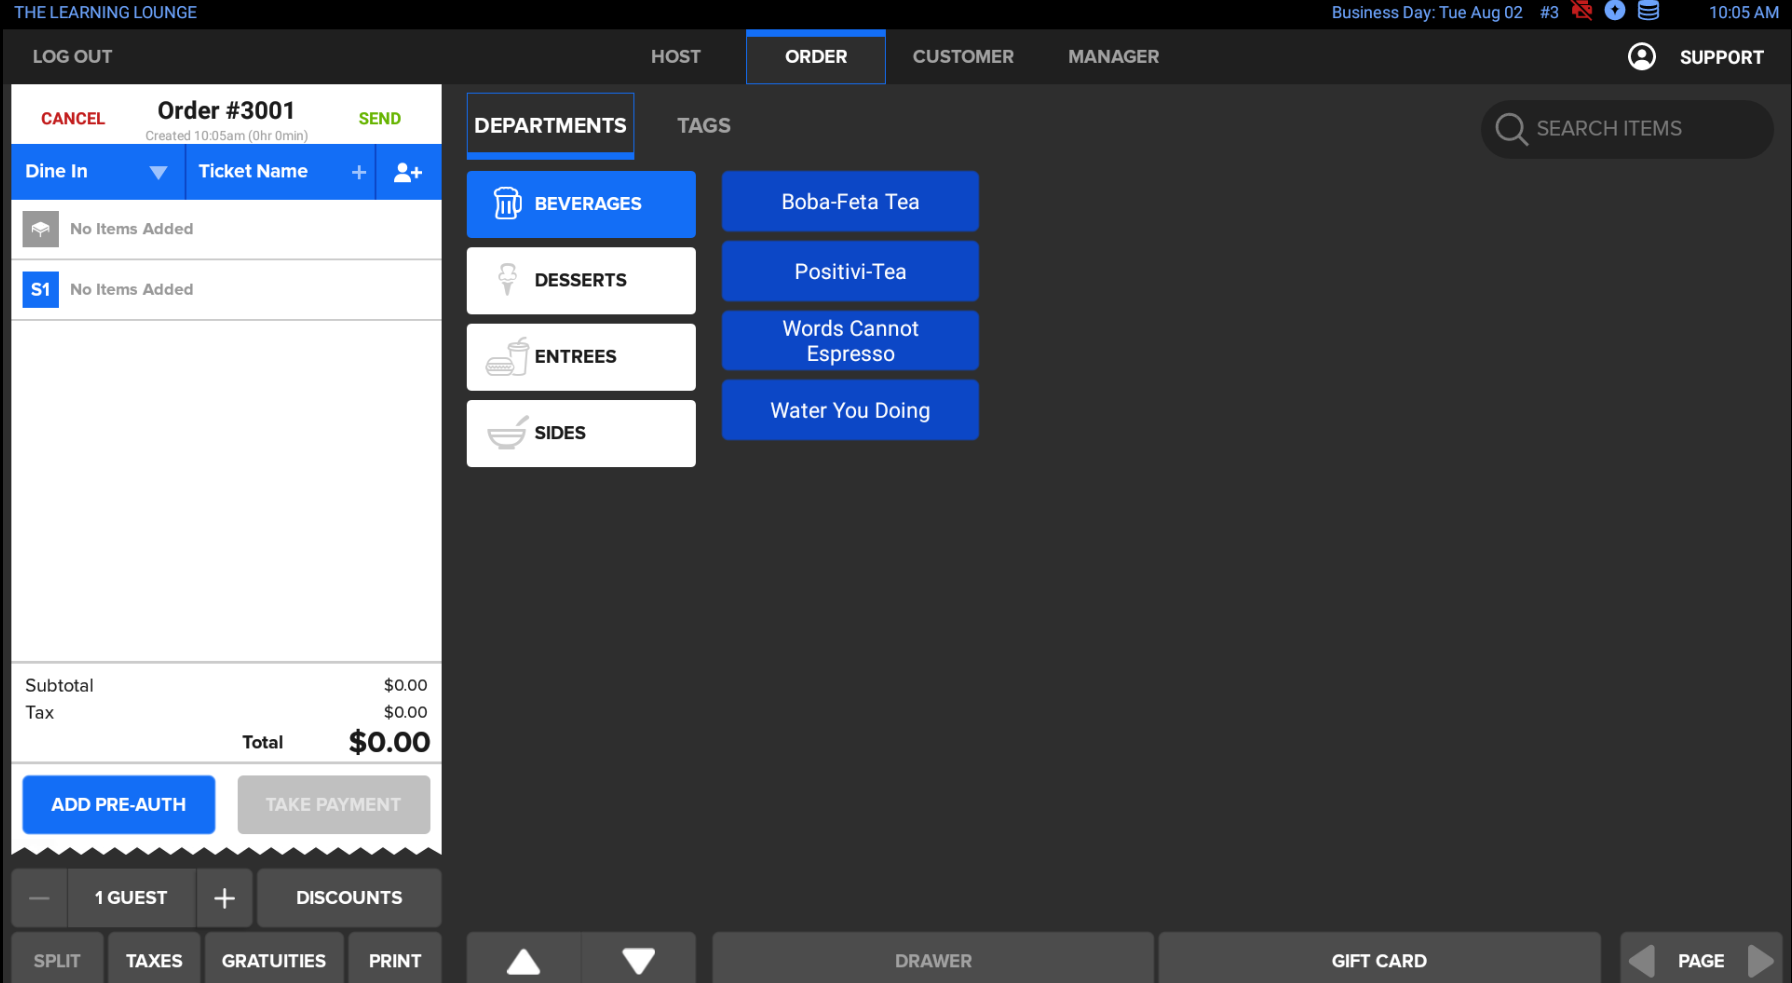
Task: Decrease guest count with minus button
Action: click(x=39, y=898)
